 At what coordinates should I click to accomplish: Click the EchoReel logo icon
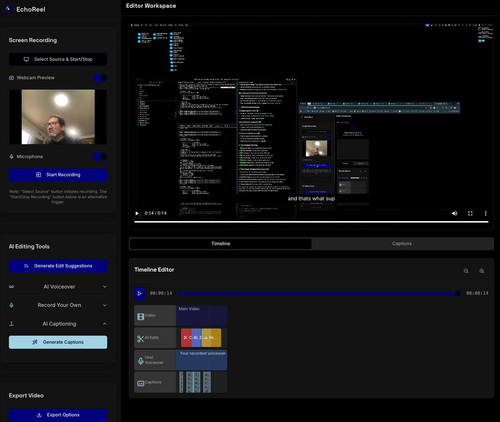click(x=8, y=9)
